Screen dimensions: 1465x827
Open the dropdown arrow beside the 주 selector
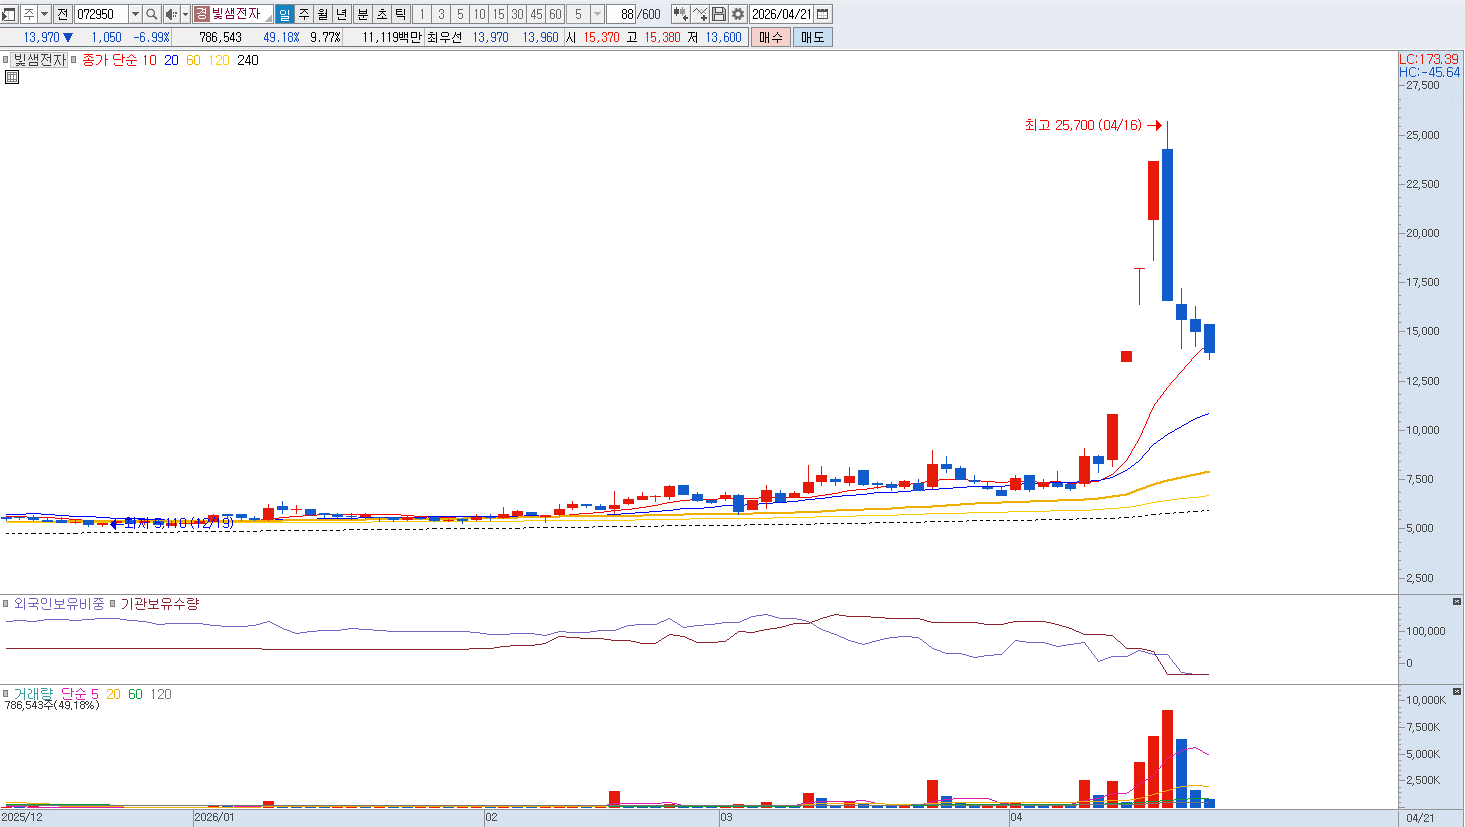45,14
